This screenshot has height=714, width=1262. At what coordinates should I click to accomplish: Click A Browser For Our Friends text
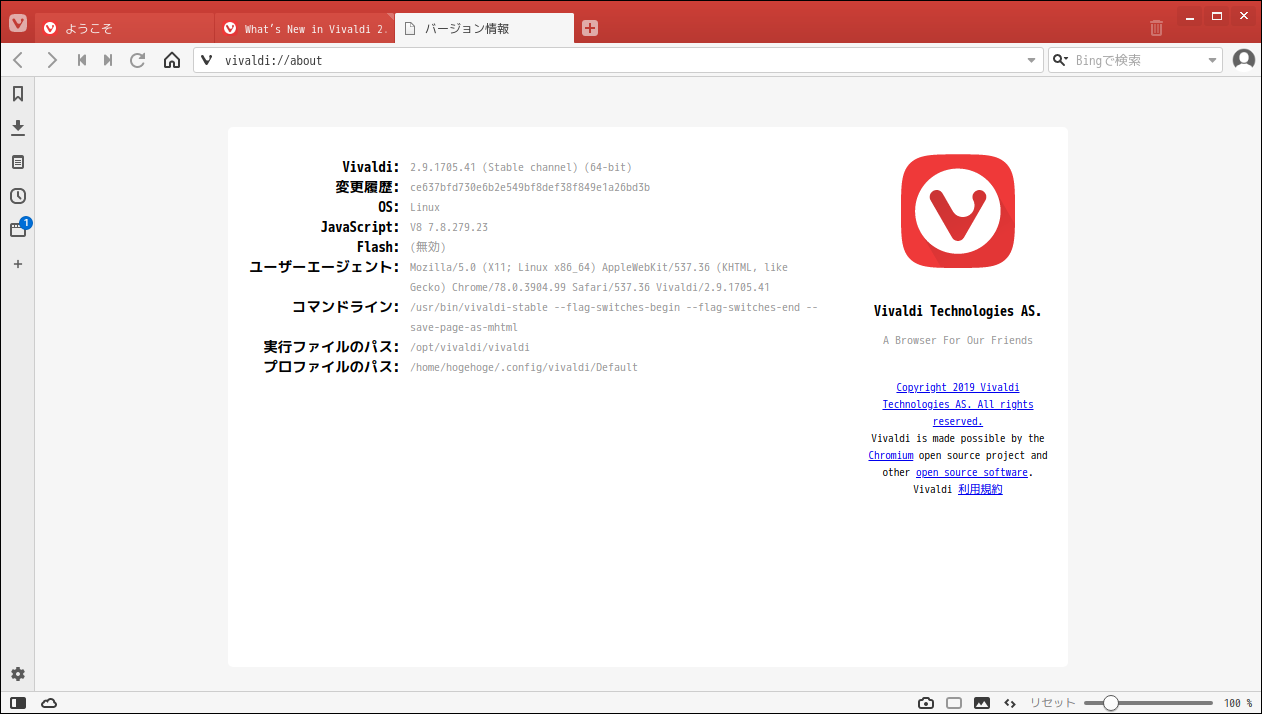(x=958, y=340)
